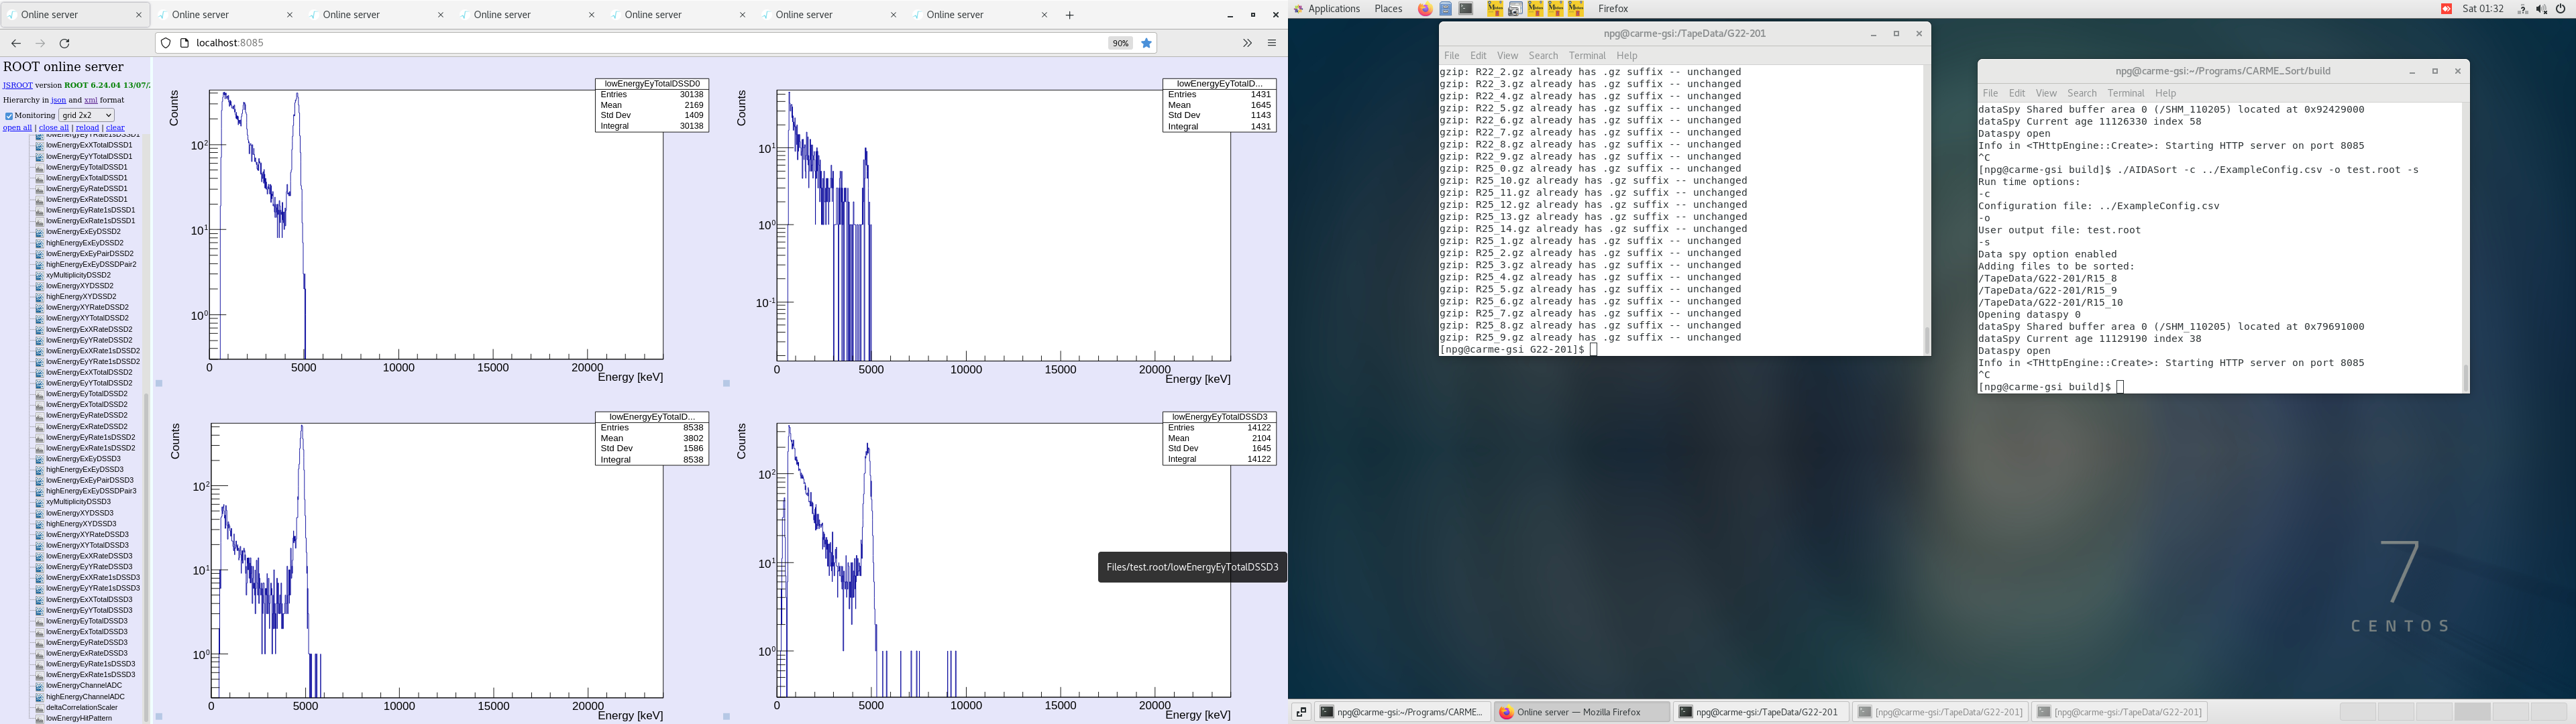Go back with the browser back arrow
Screen dimensions: 2576x724
click(16, 43)
